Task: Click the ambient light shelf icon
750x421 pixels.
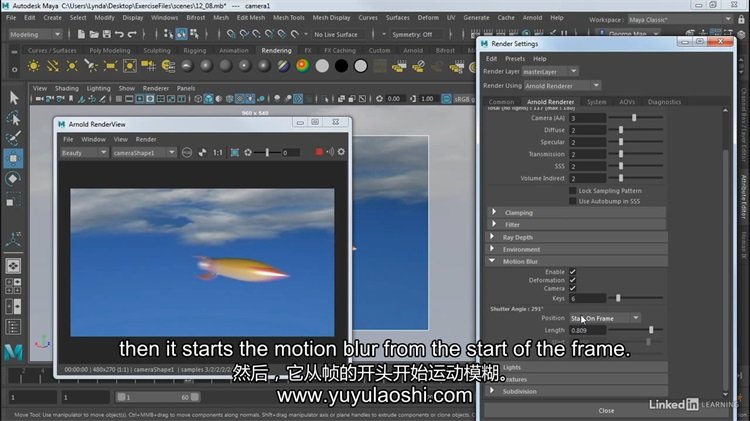Action: pos(34,66)
